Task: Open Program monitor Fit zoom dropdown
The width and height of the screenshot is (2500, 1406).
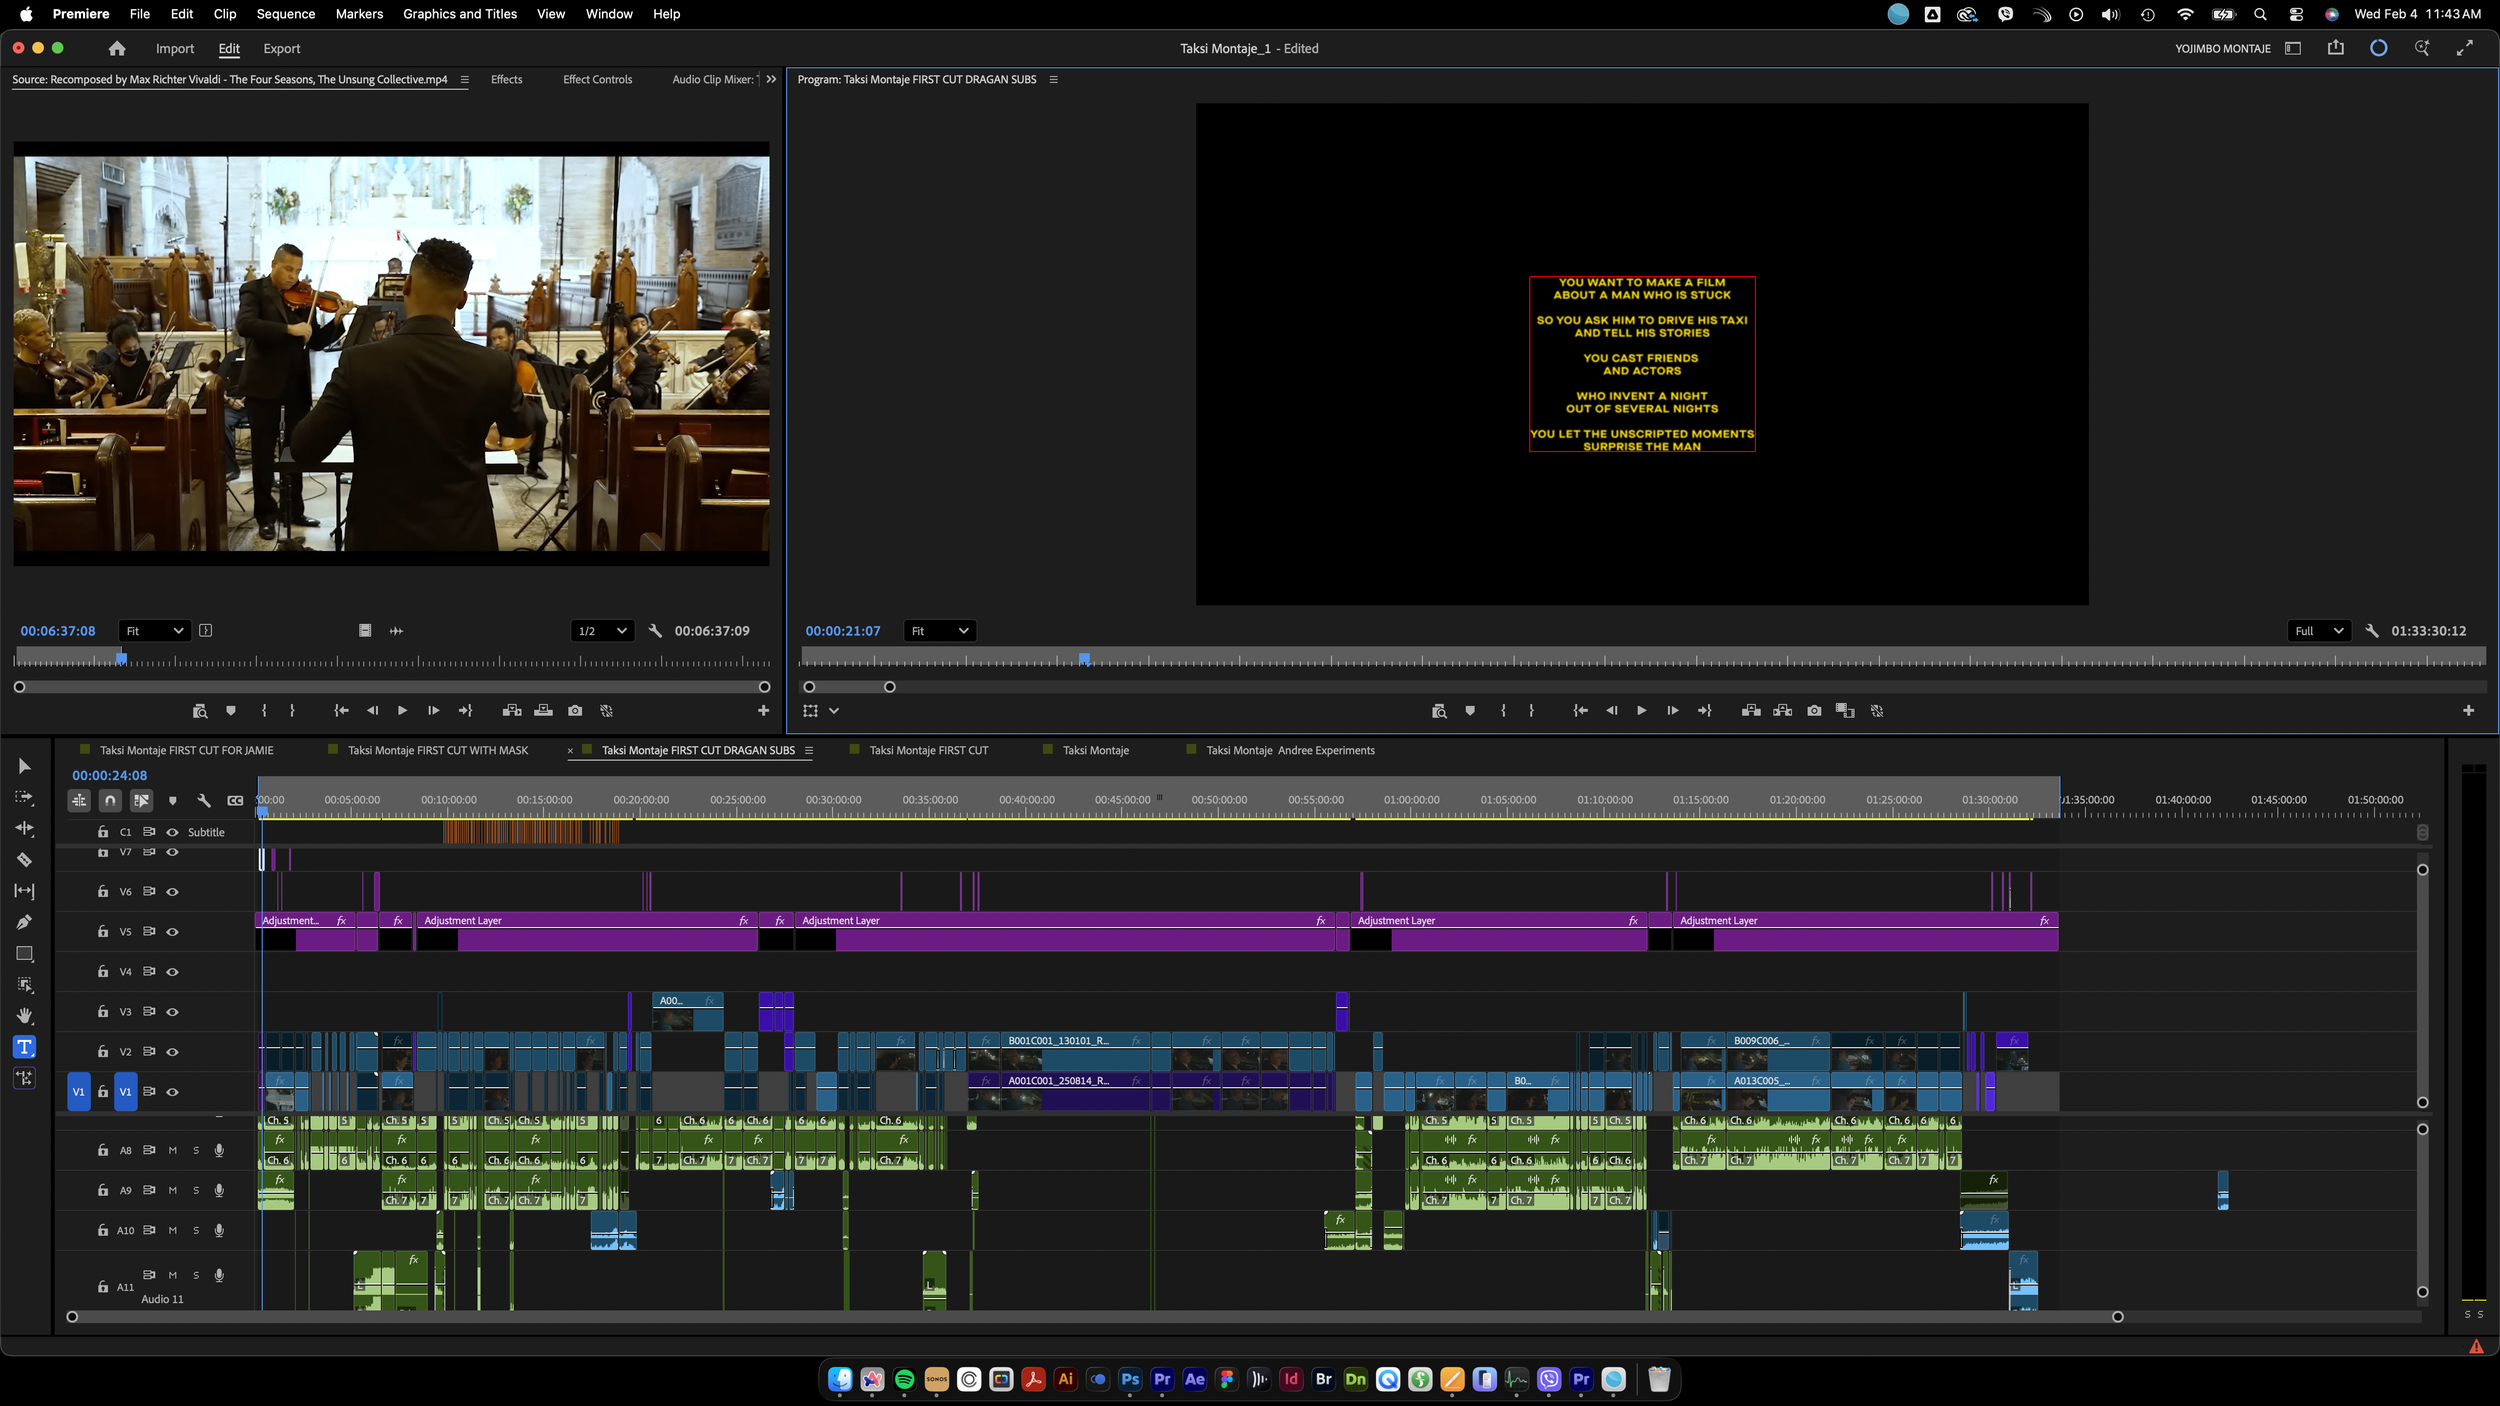Action: point(939,631)
